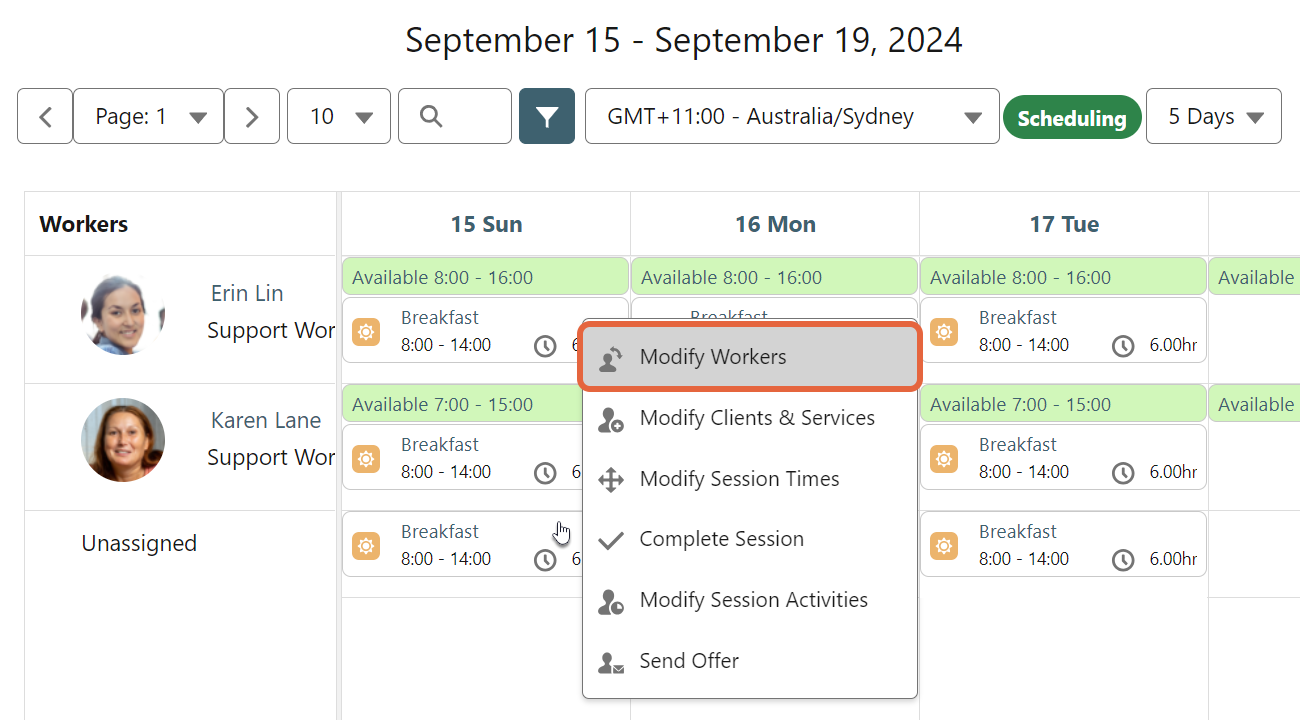The image size is (1300, 720).
Task: Click the crosshair icon beside Modify Session Times
Action: pyautogui.click(x=610, y=478)
